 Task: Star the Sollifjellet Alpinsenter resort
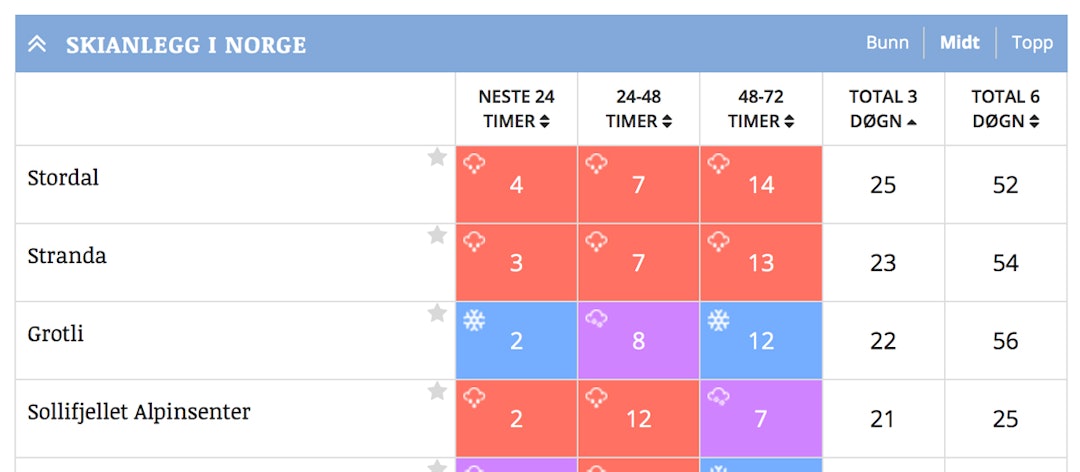click(437, 391)
